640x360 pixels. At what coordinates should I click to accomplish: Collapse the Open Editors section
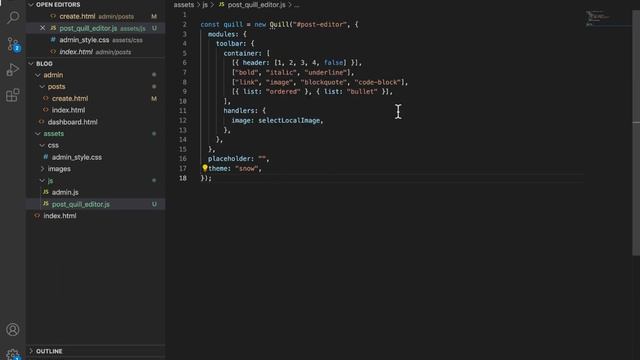coord(31,4)
